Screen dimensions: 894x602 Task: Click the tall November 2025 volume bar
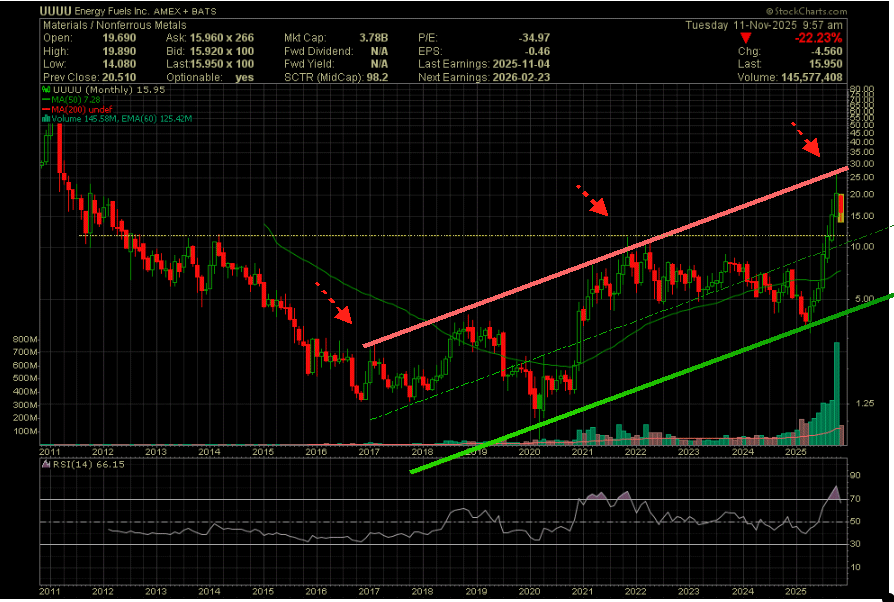coord(836,393)
